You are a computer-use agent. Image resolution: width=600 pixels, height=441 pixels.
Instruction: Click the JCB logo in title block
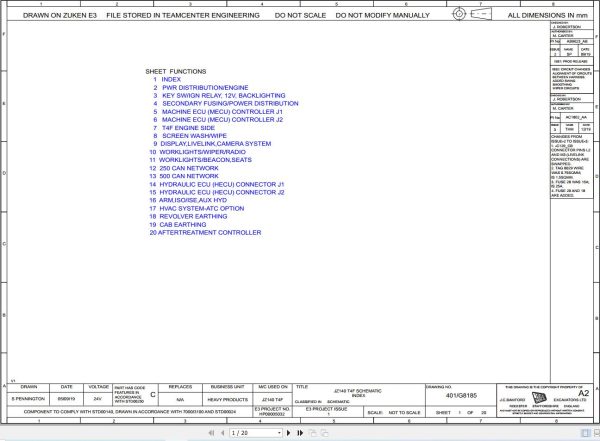pyautogui.click(x=539, y=398)
